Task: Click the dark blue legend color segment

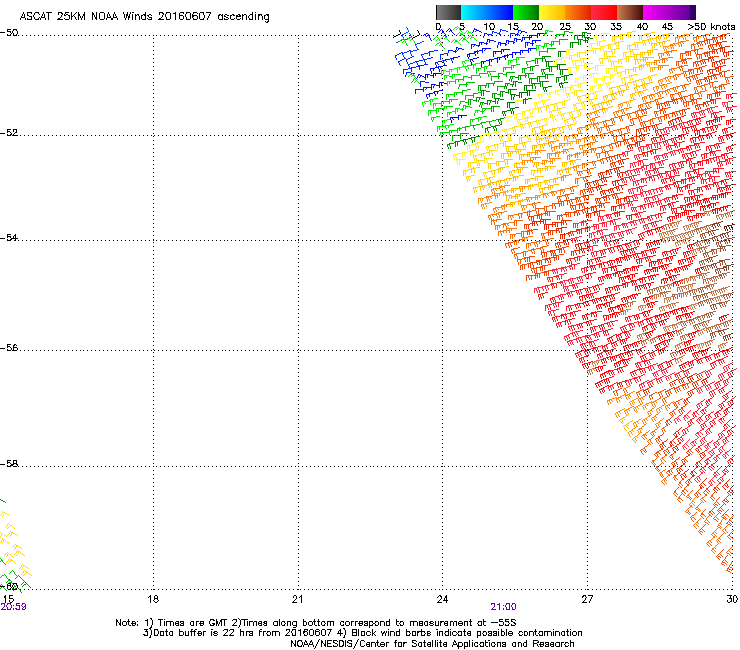Action: pos(499,12)
